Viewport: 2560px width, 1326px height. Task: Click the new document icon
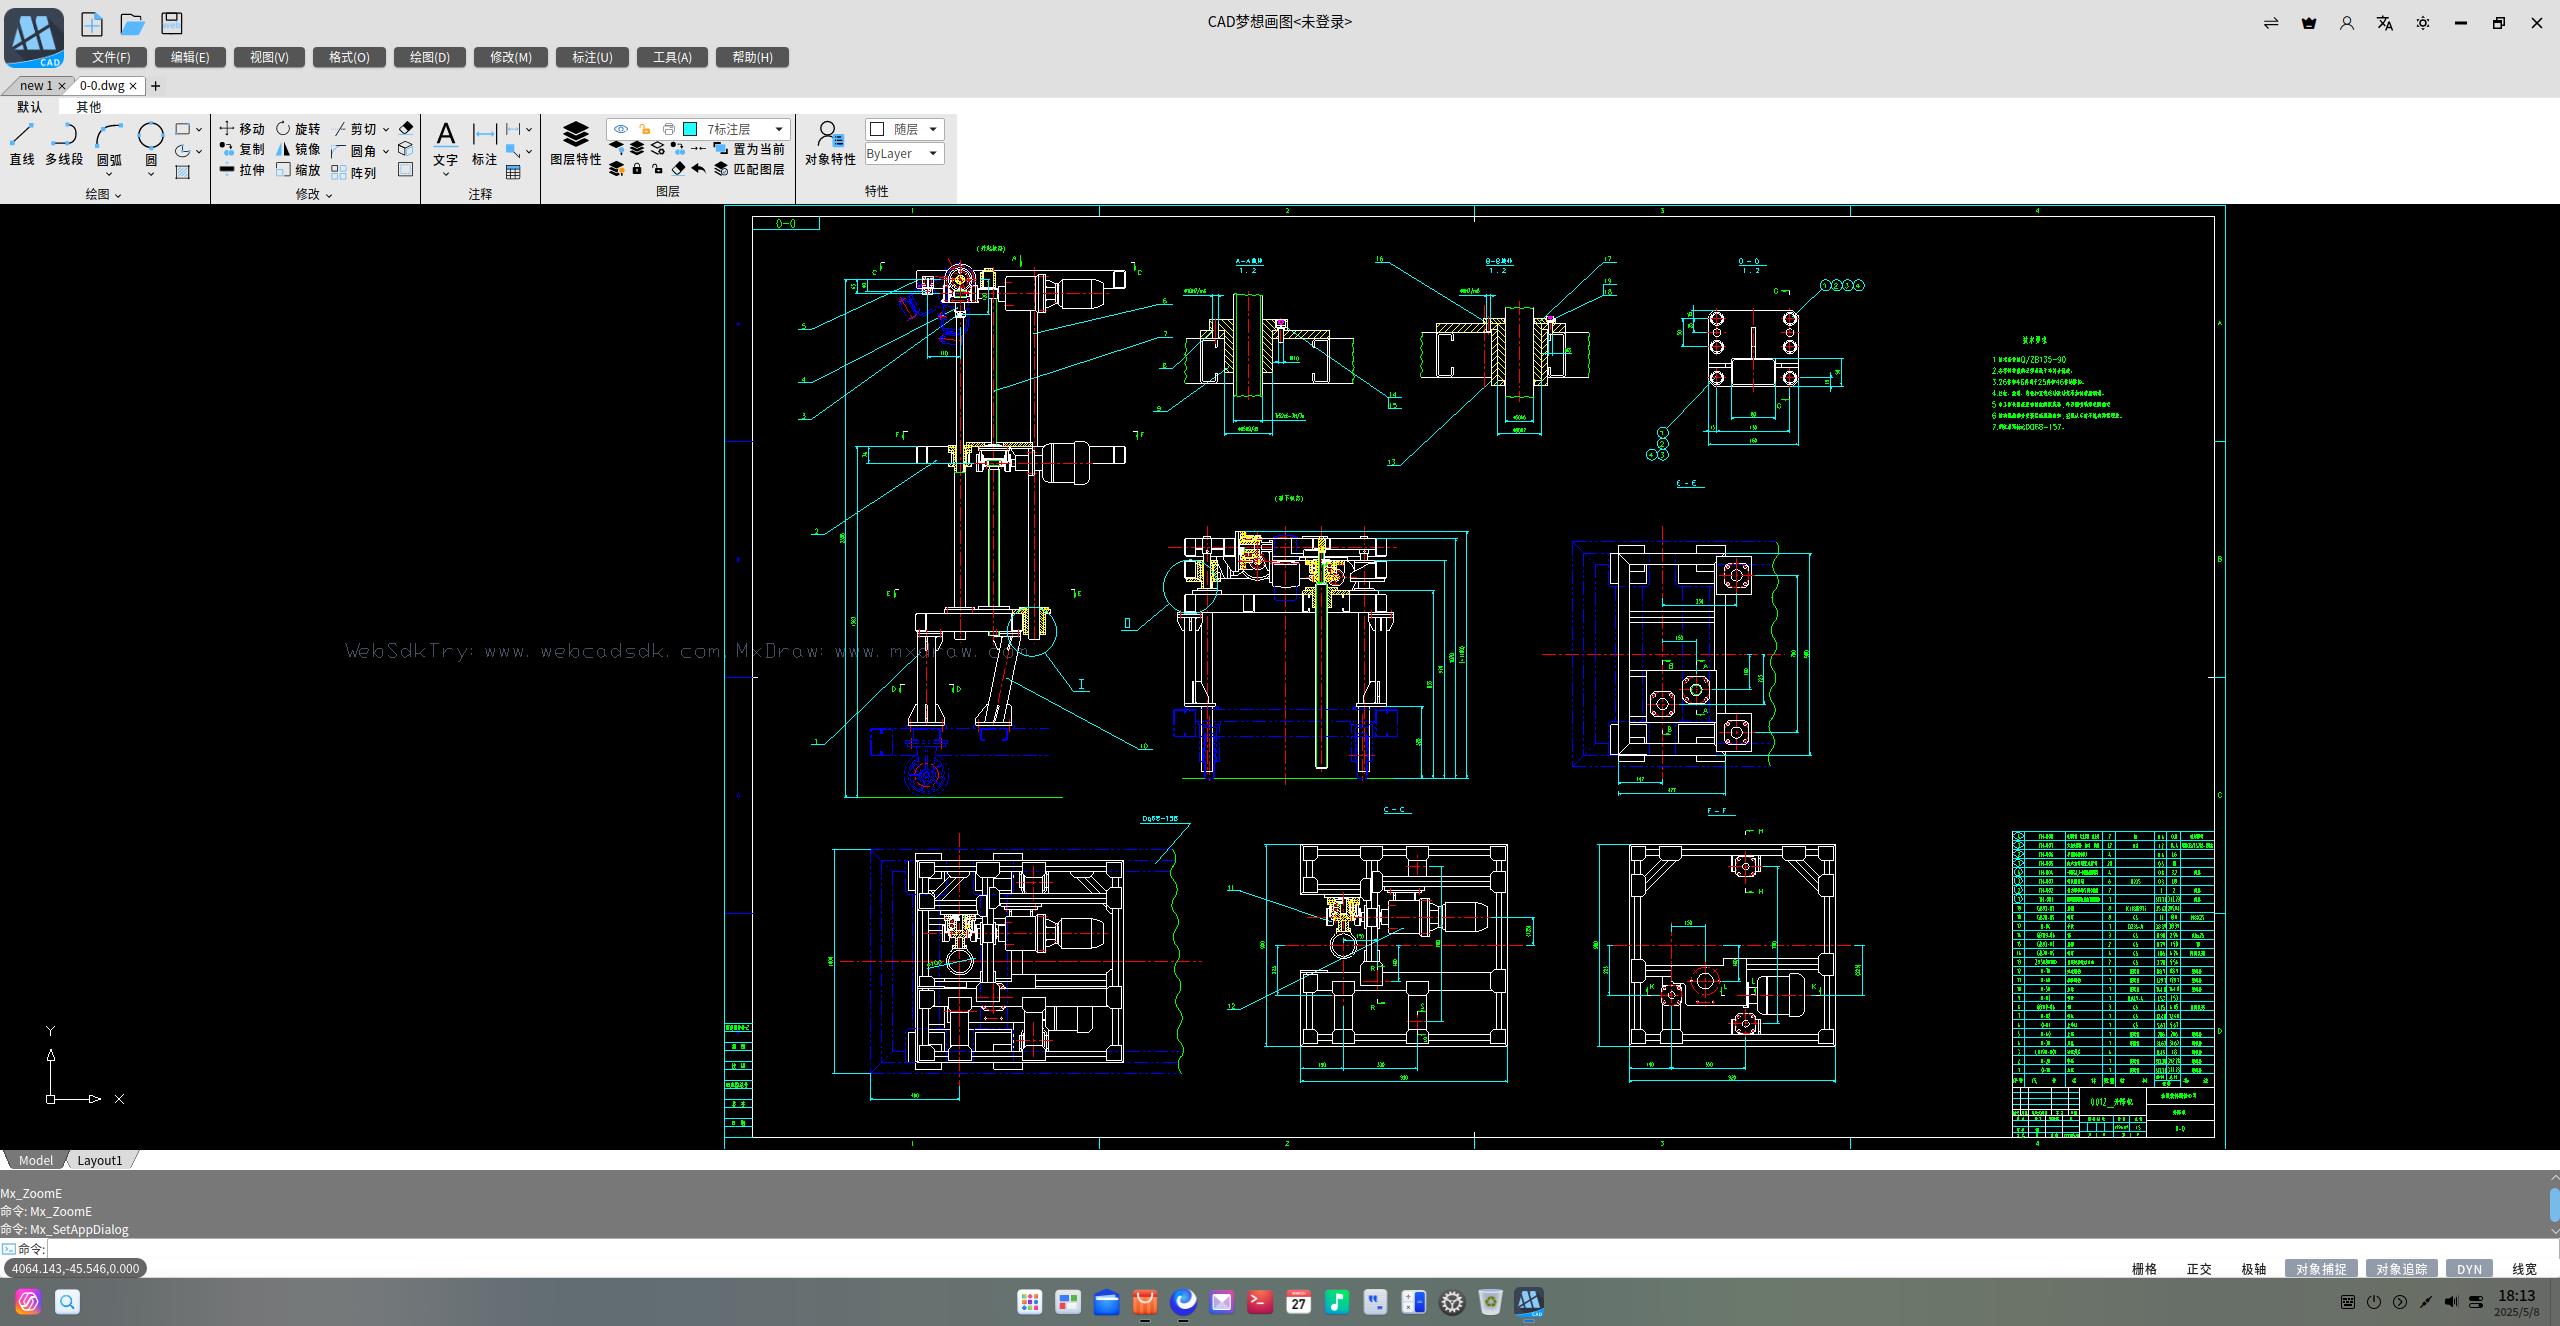point(92,24)
